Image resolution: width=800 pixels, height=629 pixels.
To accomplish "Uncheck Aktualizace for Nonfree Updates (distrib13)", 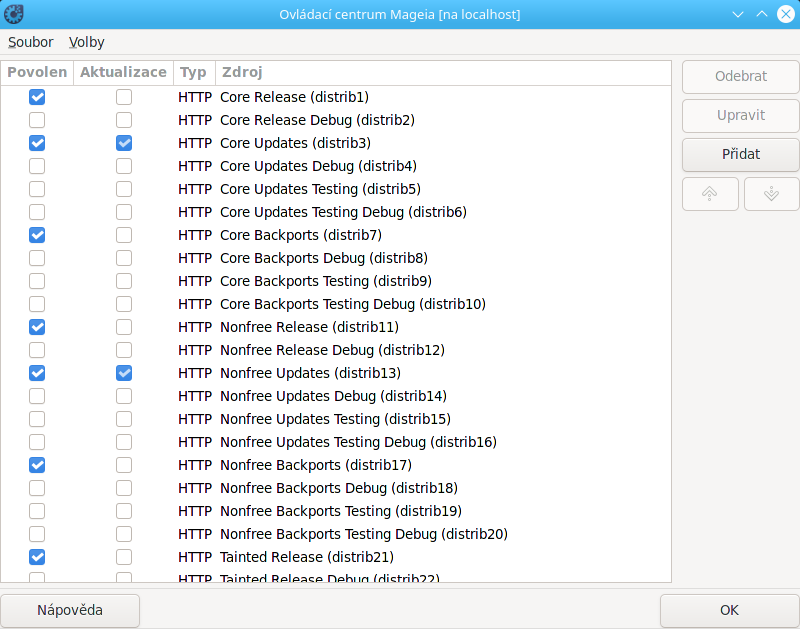I will pyautogui.click(x=124, y=373).
